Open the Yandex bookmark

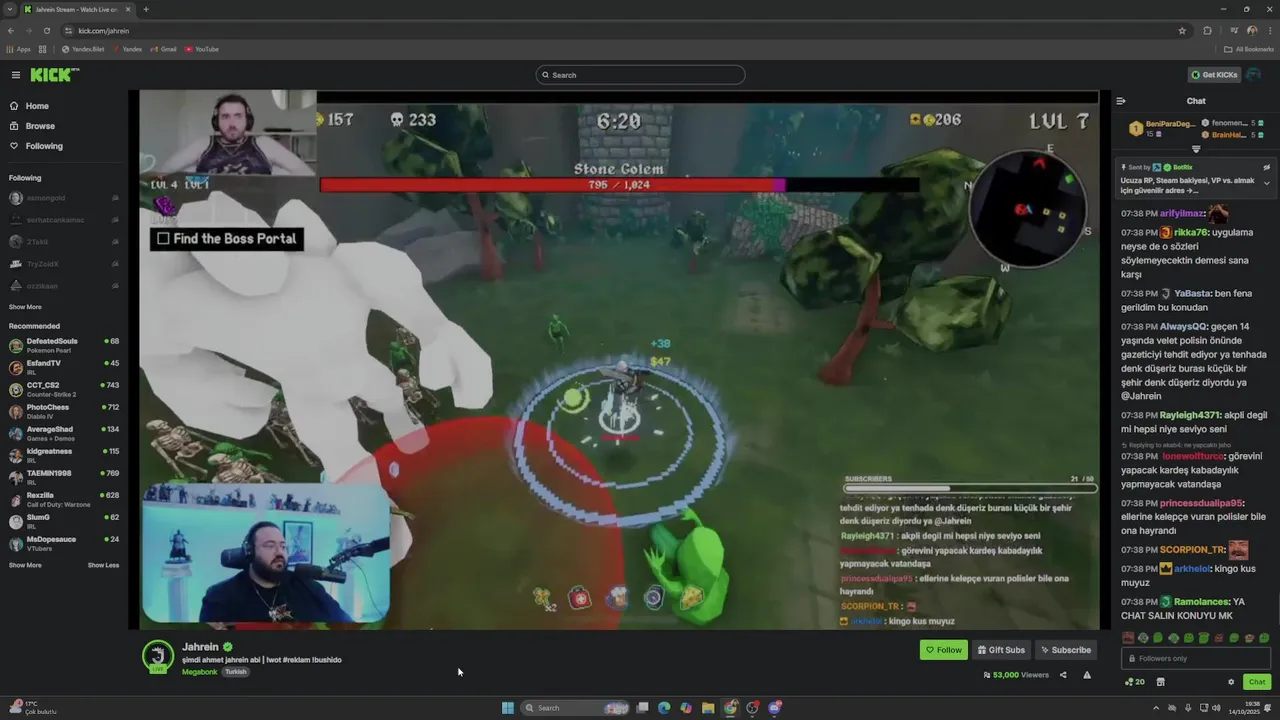click(127, 49)
